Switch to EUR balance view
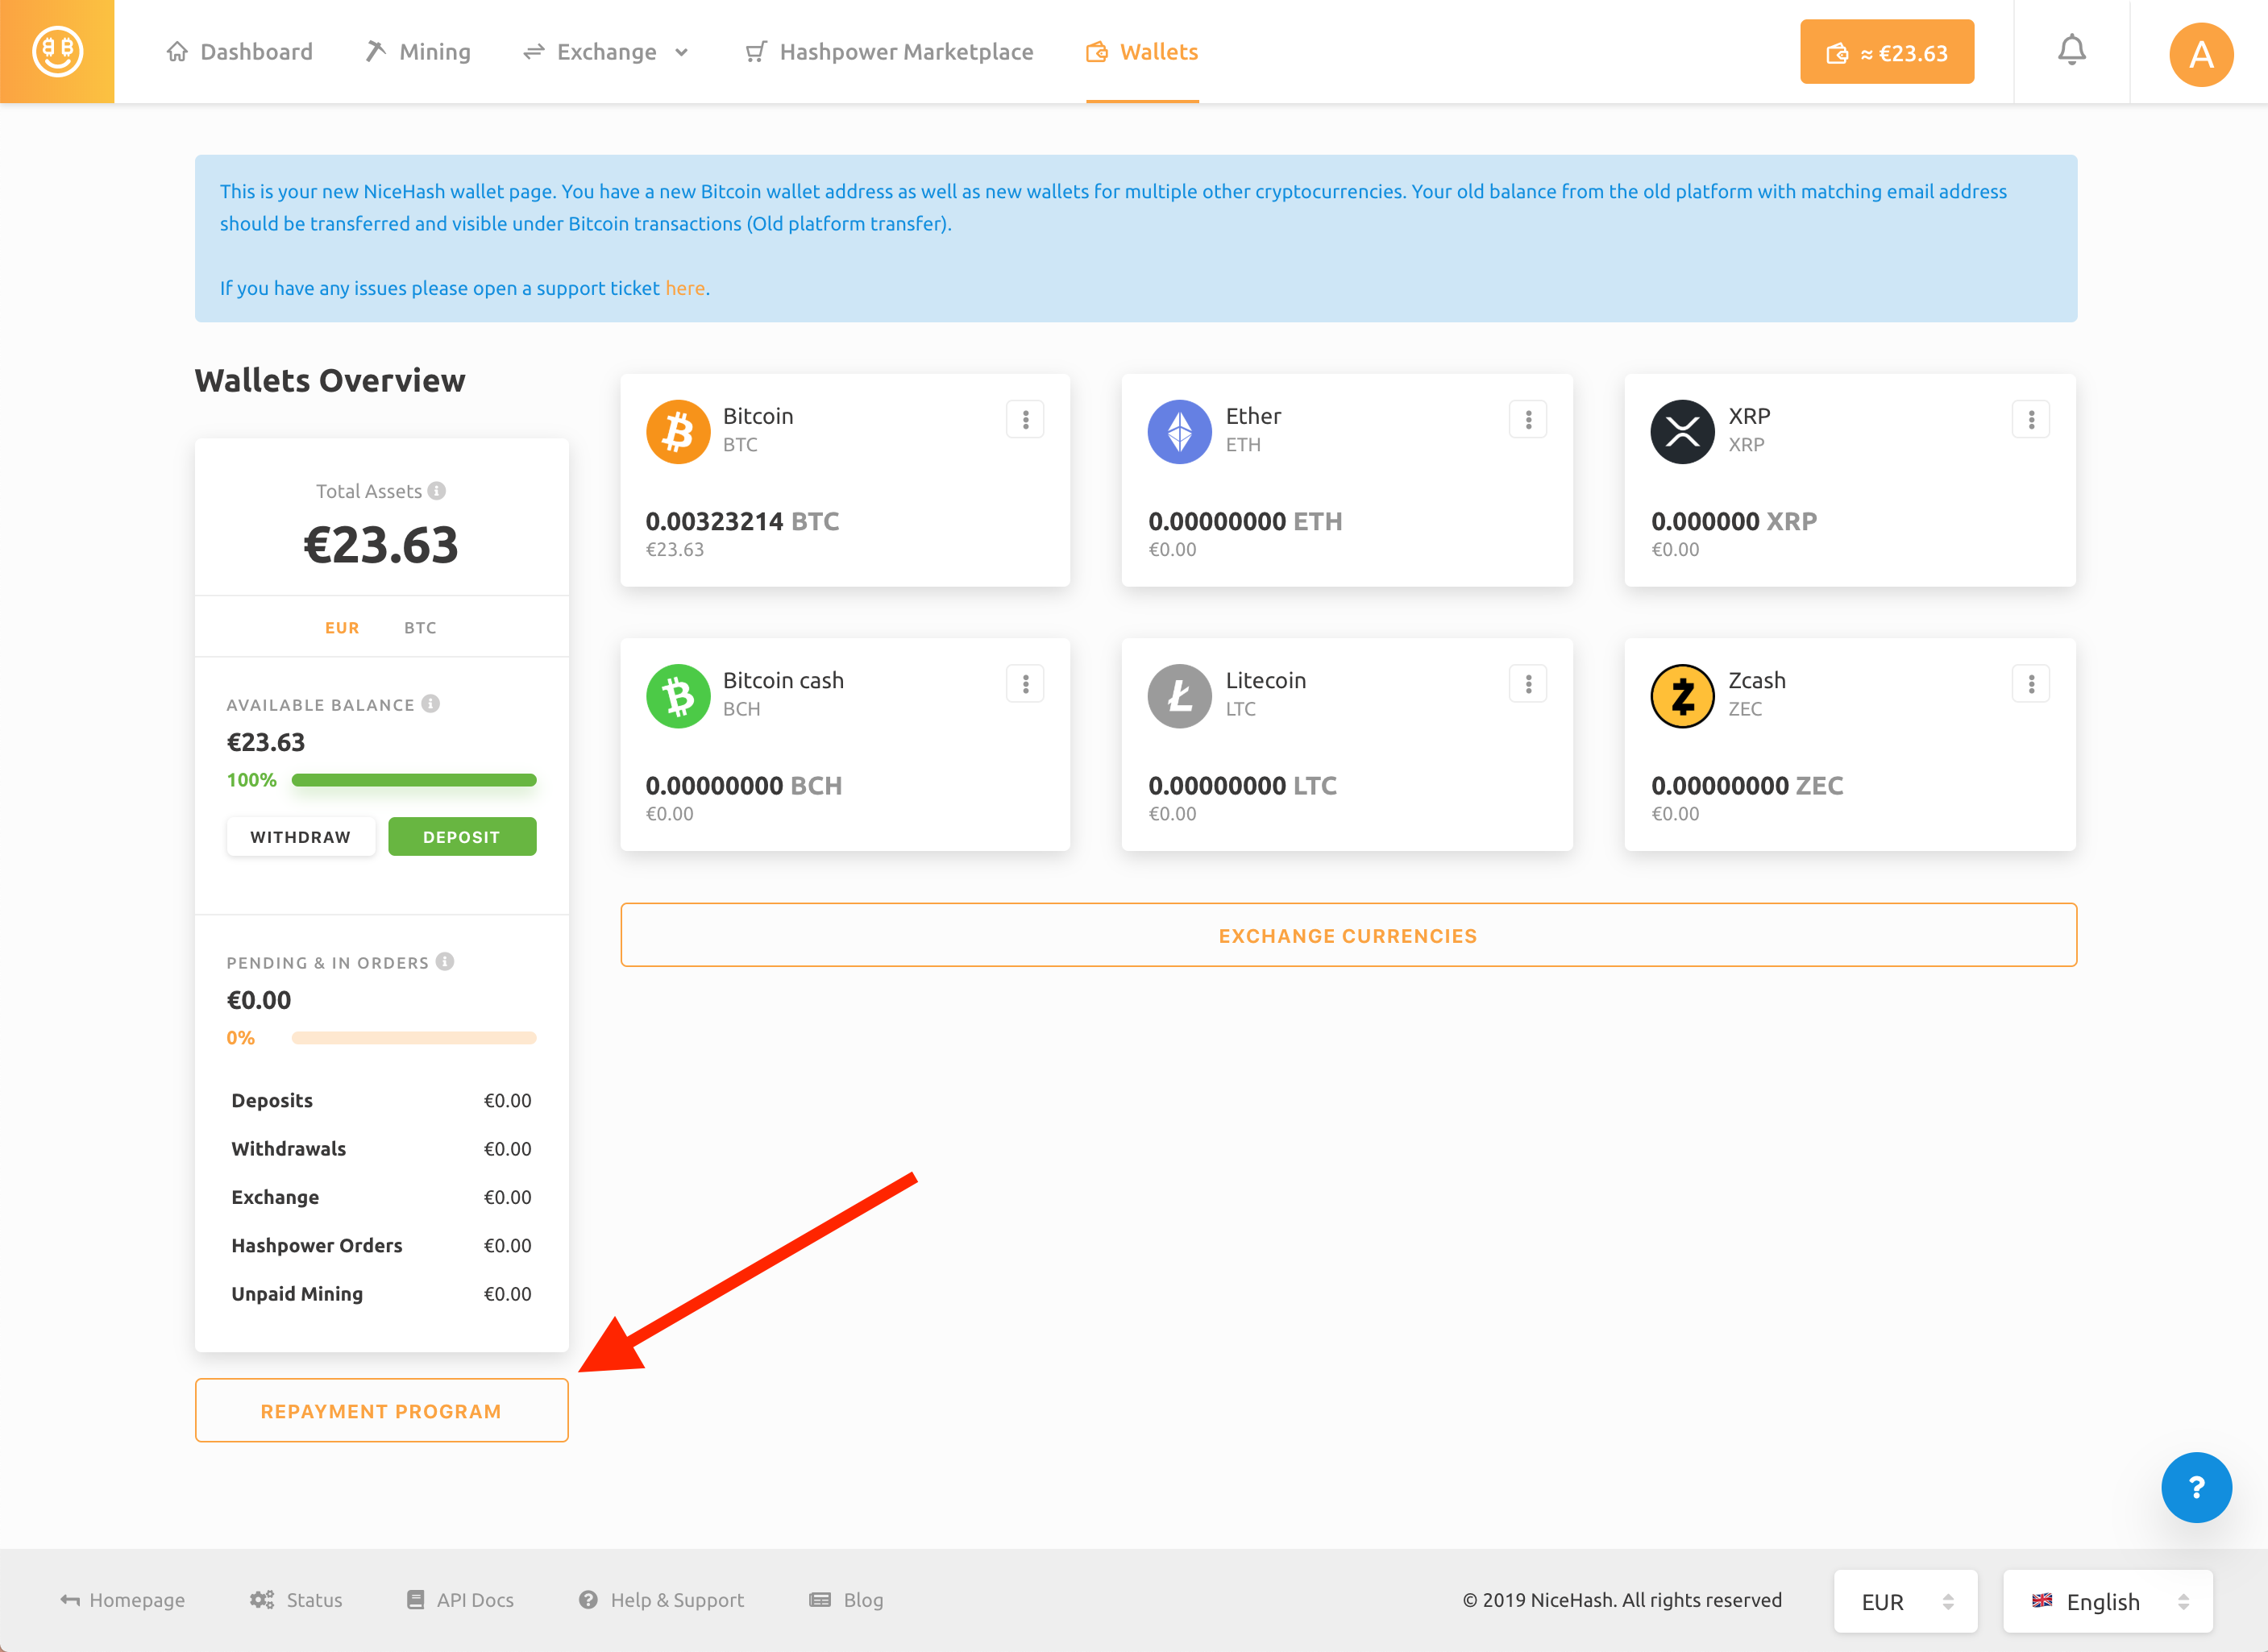 click(342, 625)
